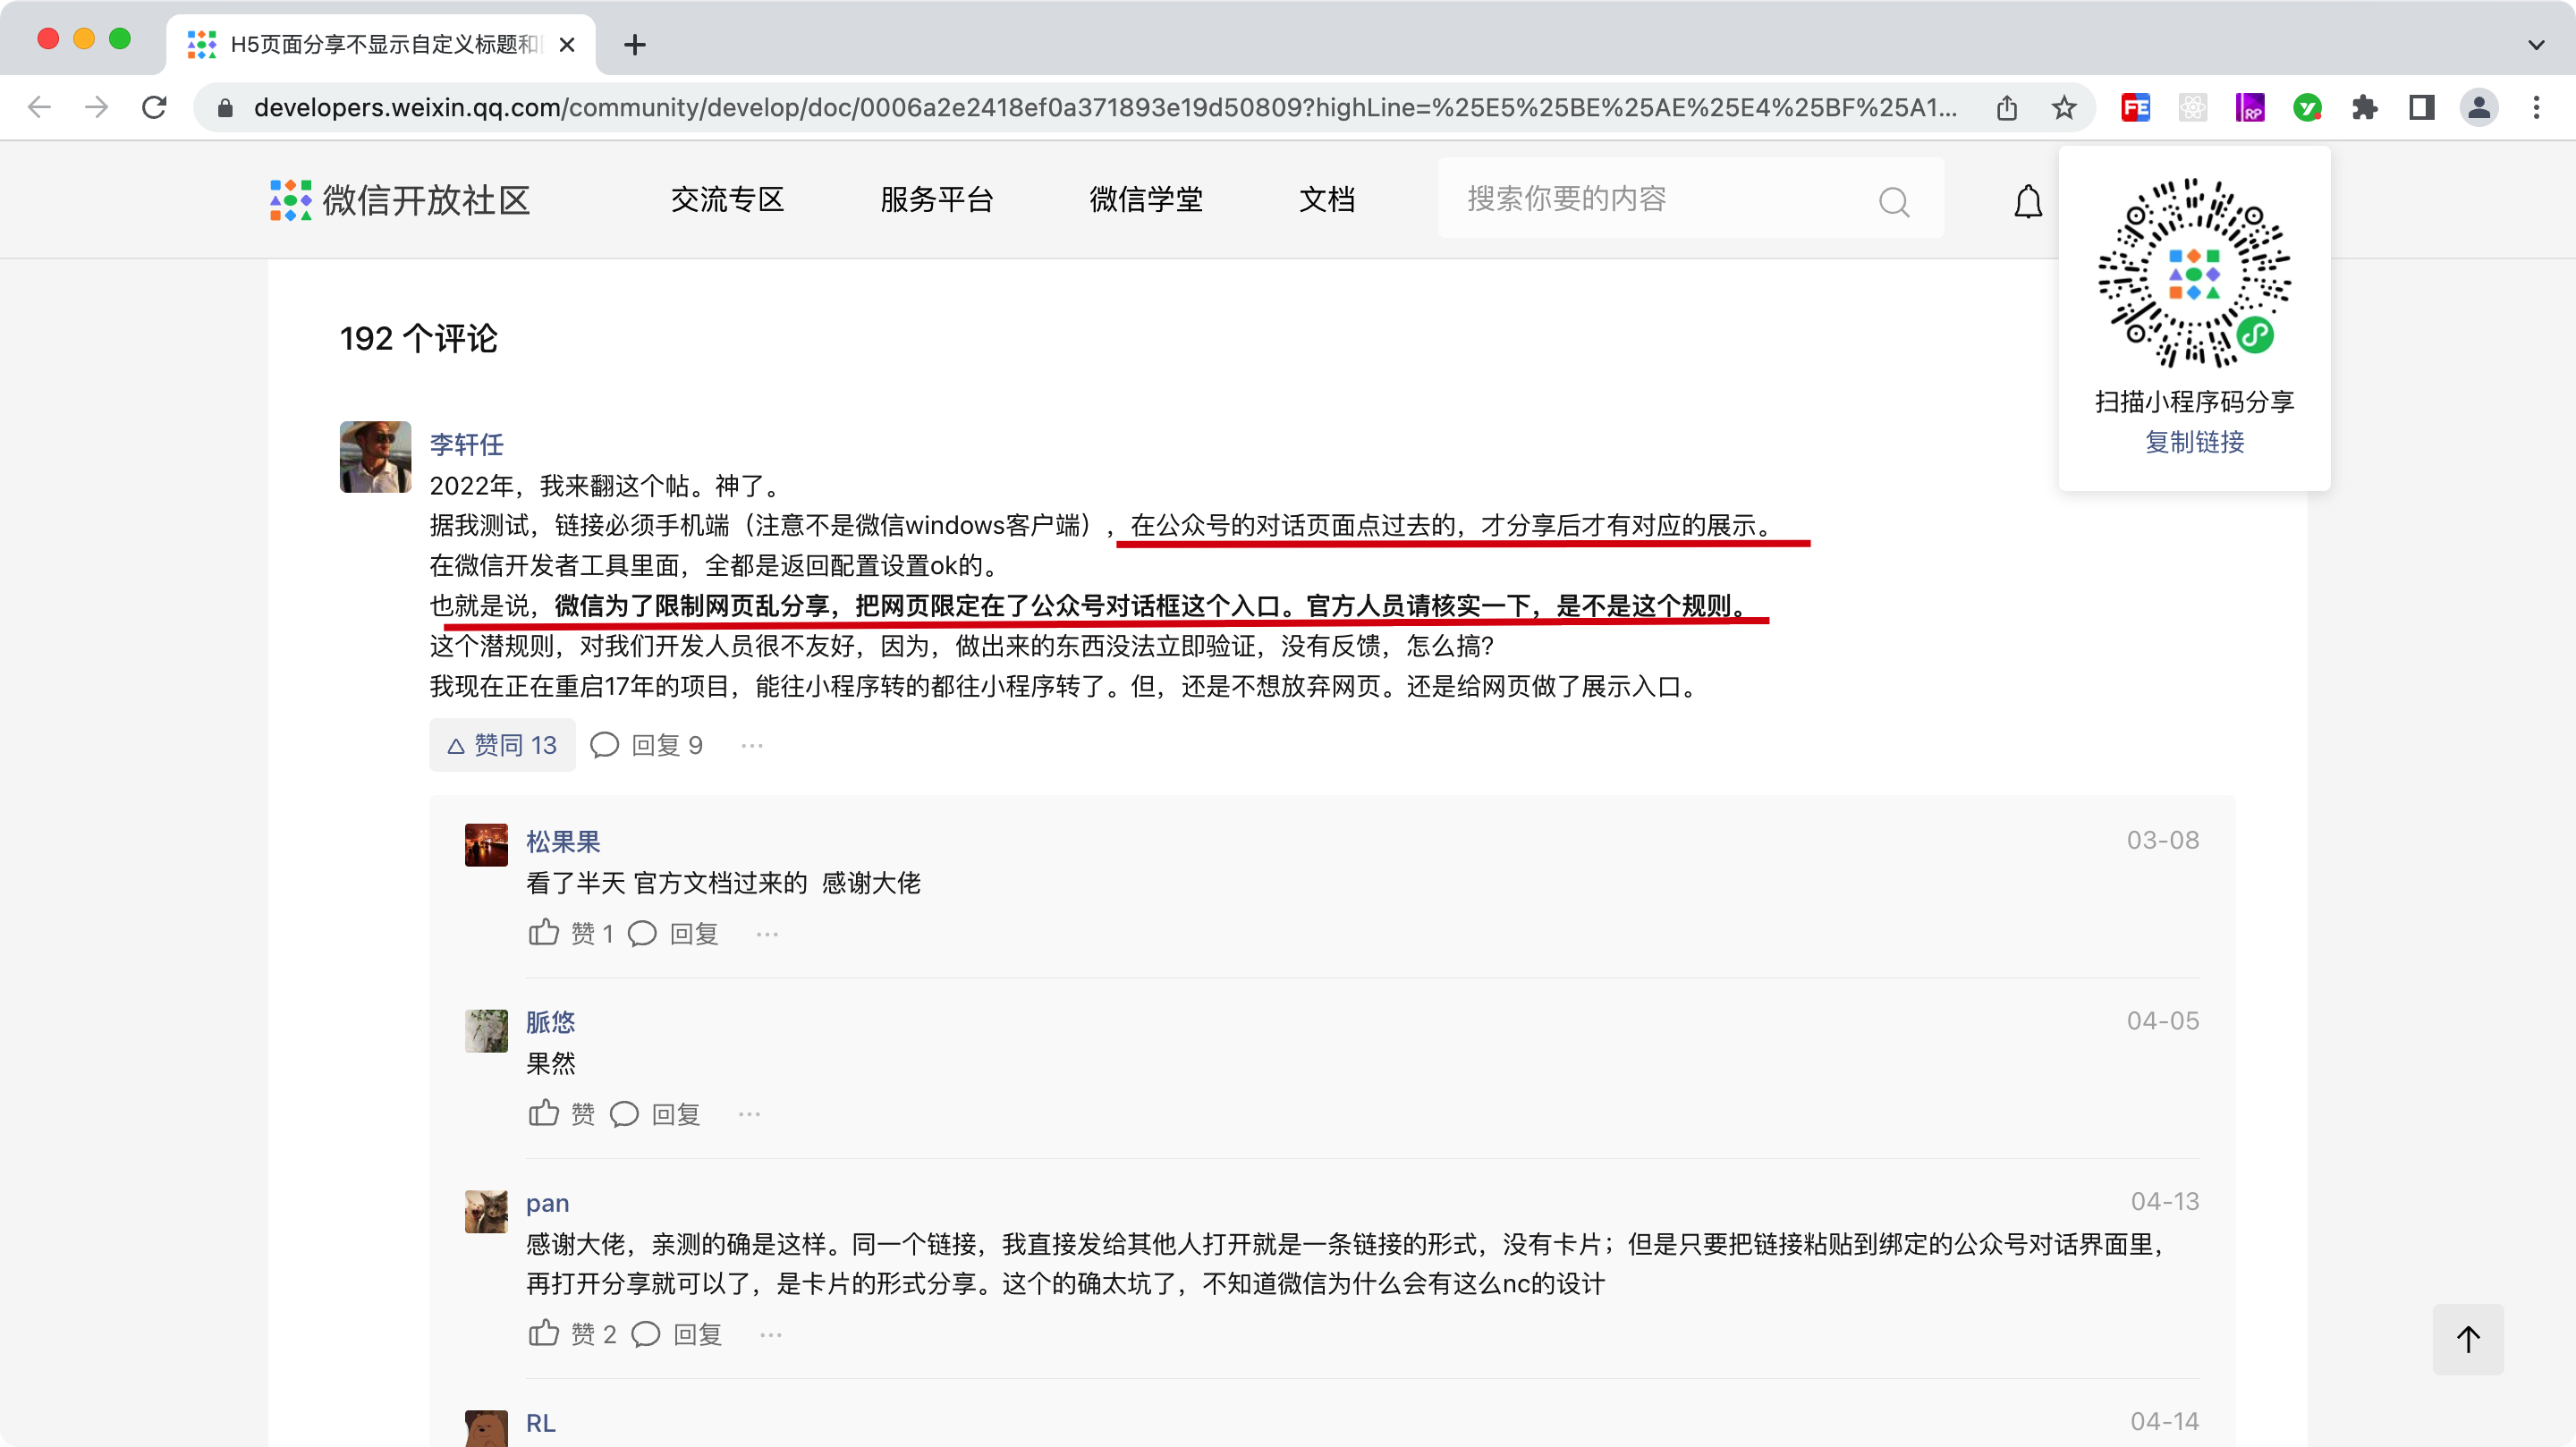2576x1447 pixels.
Task: Open more options dots under 李轩任's comment
Action: pos(752,745)
